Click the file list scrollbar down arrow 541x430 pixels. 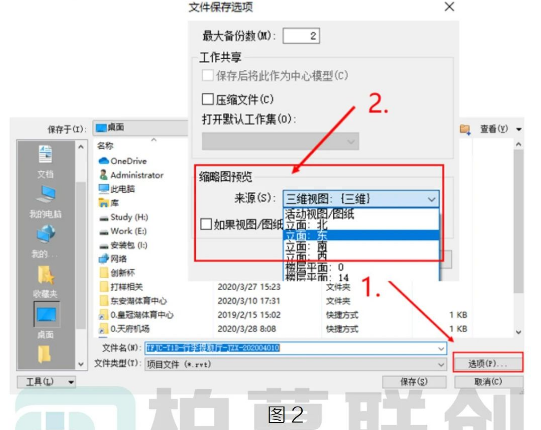pos(519,332)
